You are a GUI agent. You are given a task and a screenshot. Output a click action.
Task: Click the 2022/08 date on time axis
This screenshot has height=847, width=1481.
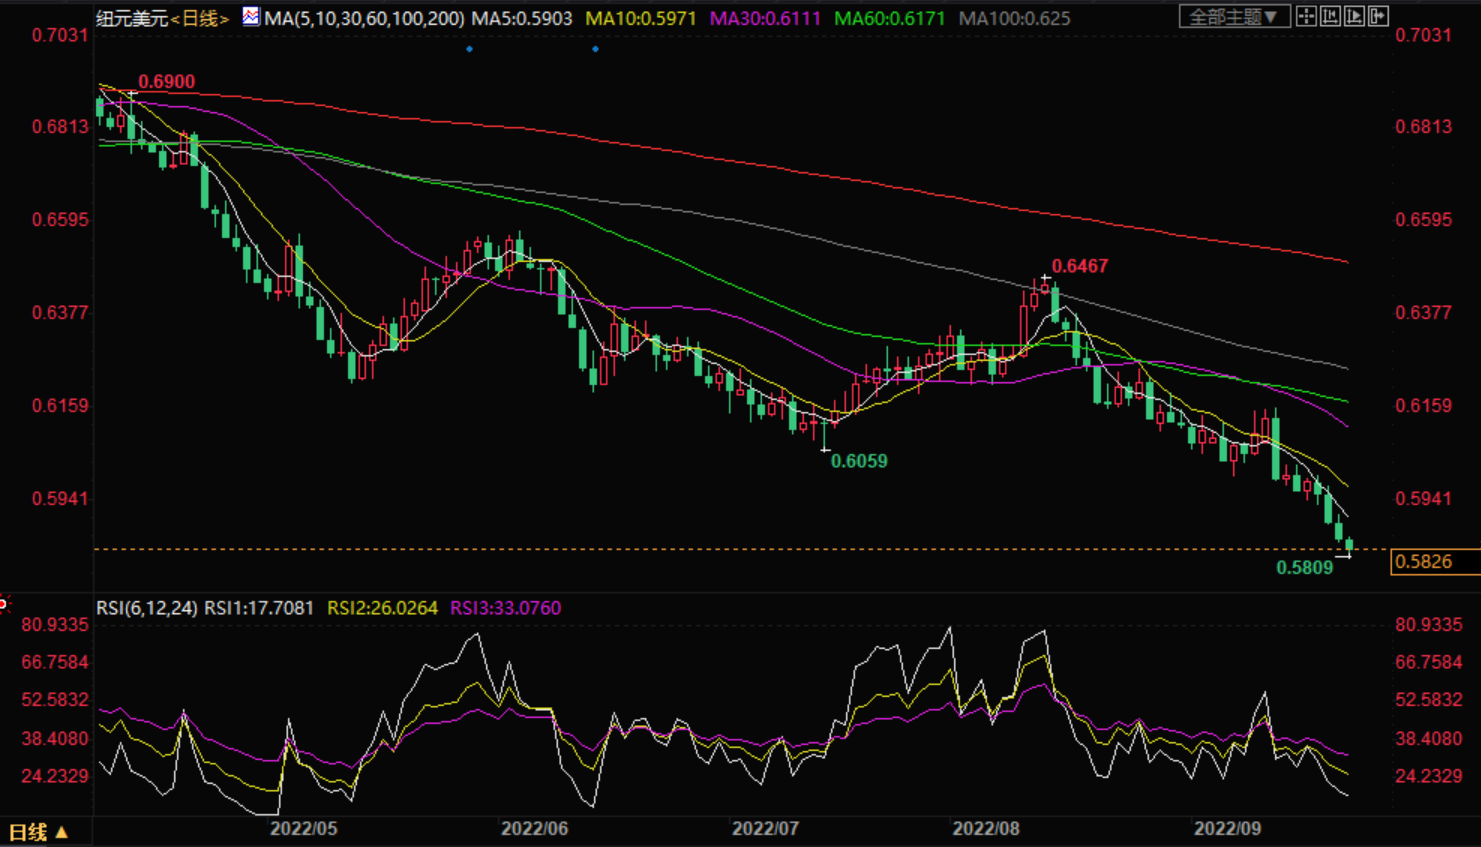click(986, 829)
